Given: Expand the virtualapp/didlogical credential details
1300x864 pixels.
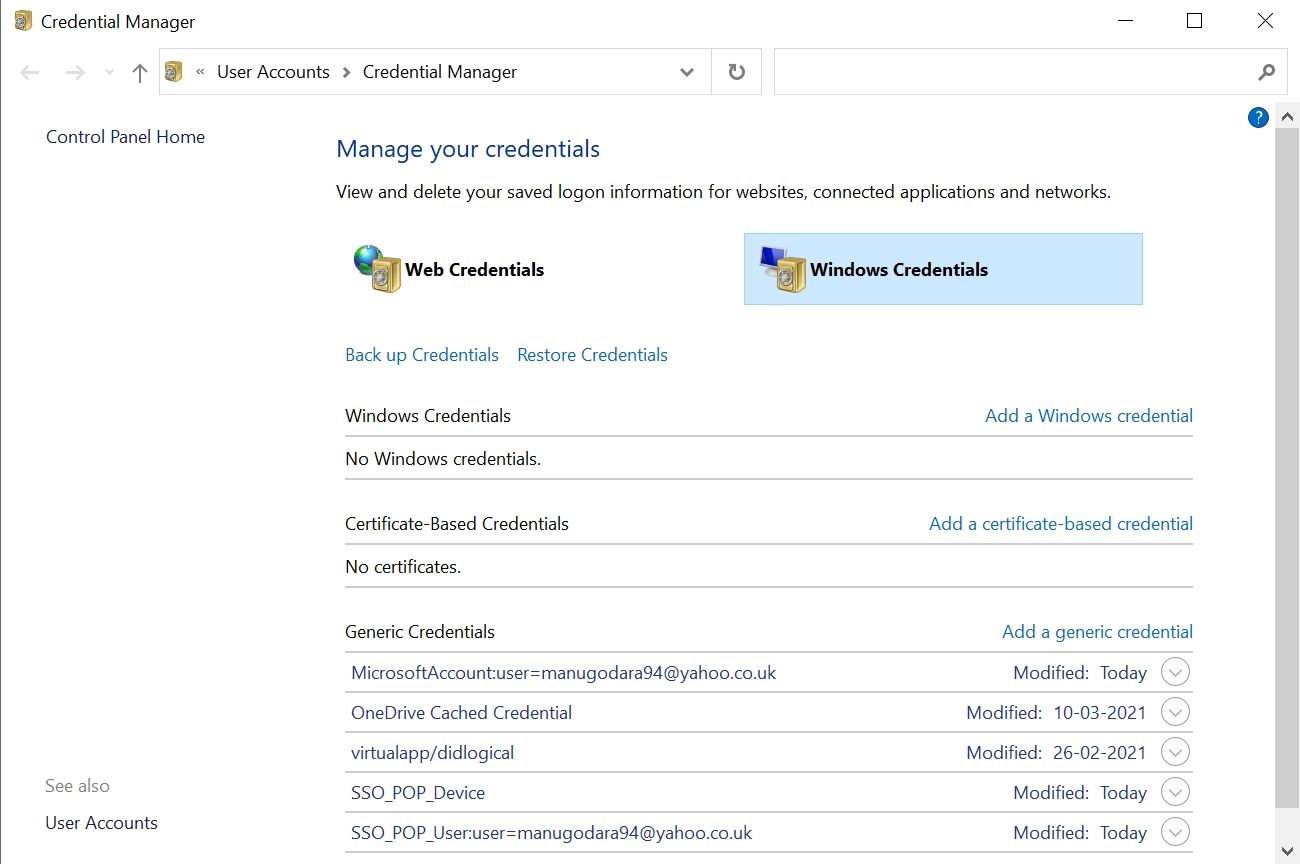Looking at the screenshot, I should (x=1175, y=751).
